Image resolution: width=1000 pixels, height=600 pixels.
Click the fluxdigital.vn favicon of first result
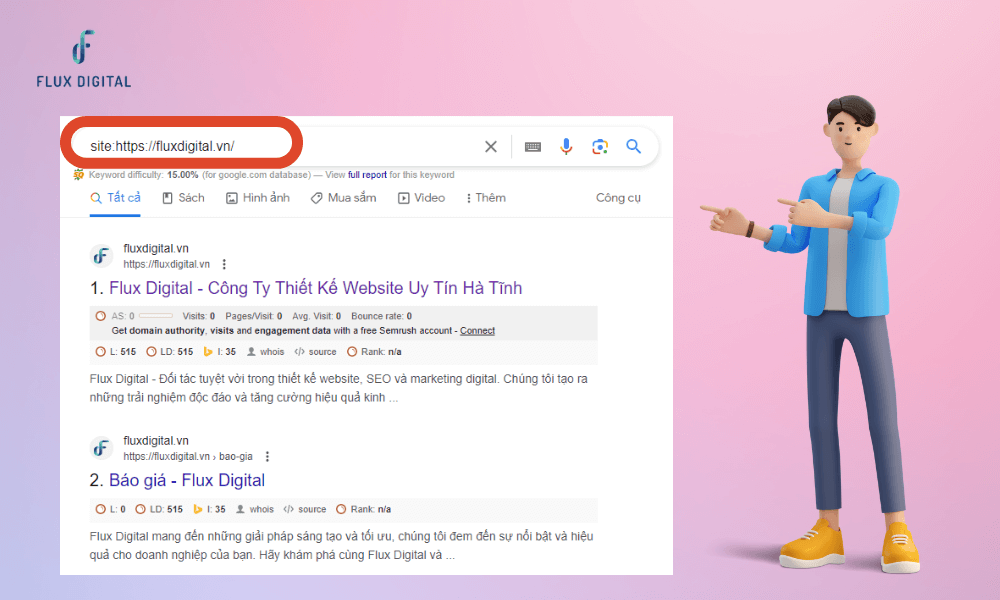[101, 256]
